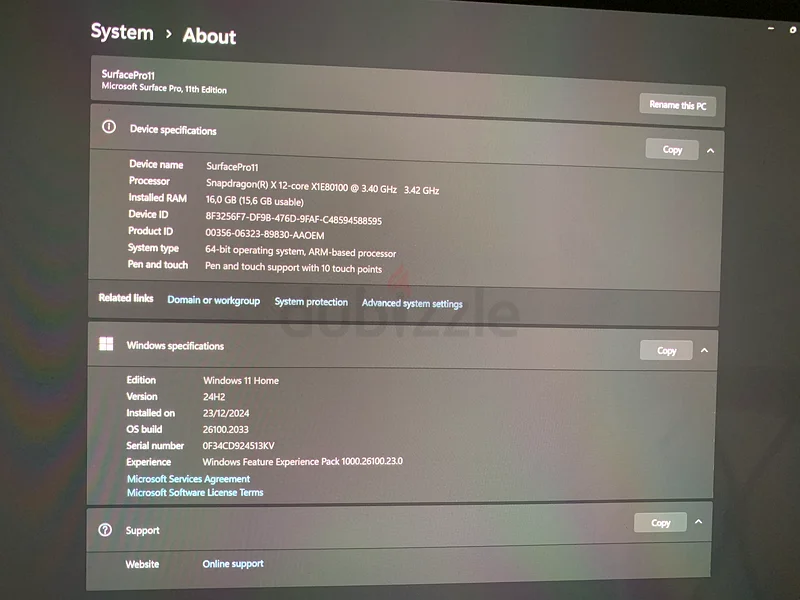Click the Serial number label
The width and height of the screenshot is (800, 600).
[155, 445]
